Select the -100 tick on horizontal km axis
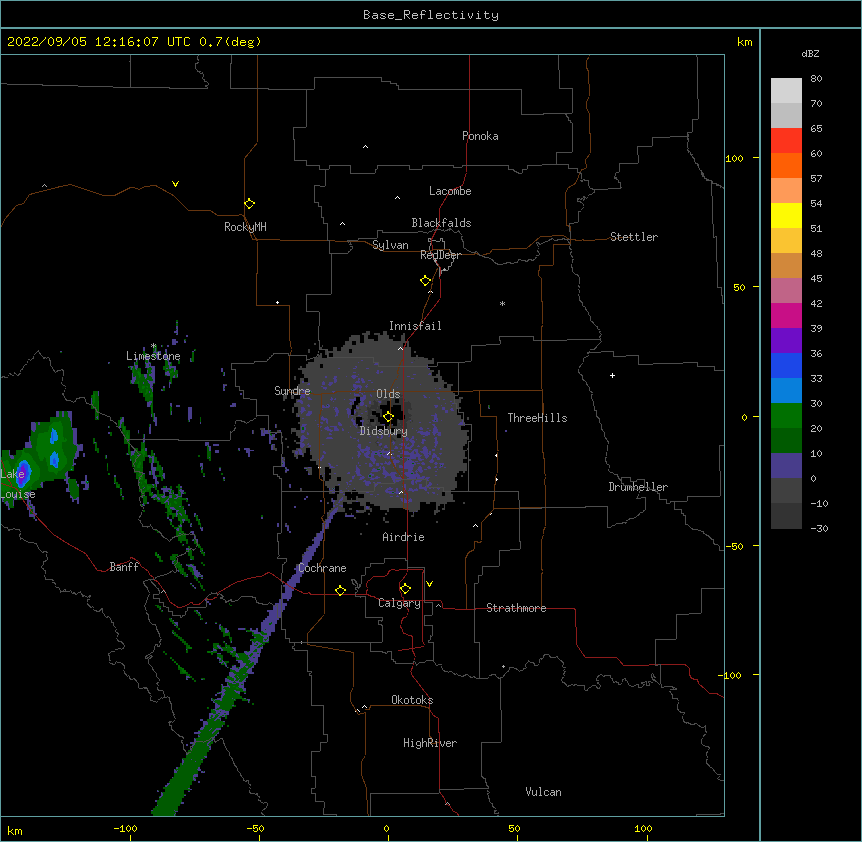 (x=125, y=828)
